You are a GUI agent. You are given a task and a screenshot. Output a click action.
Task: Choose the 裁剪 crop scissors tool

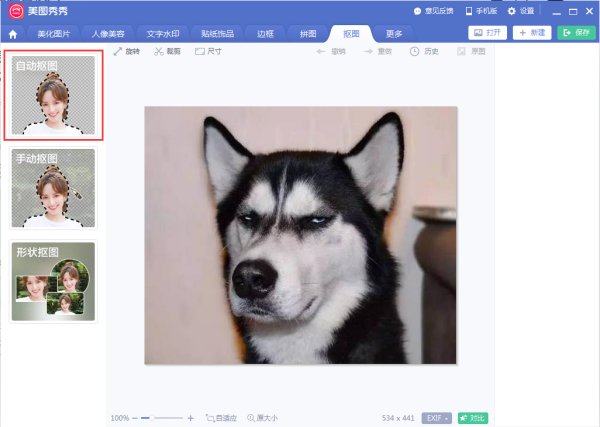click(167, 51)
